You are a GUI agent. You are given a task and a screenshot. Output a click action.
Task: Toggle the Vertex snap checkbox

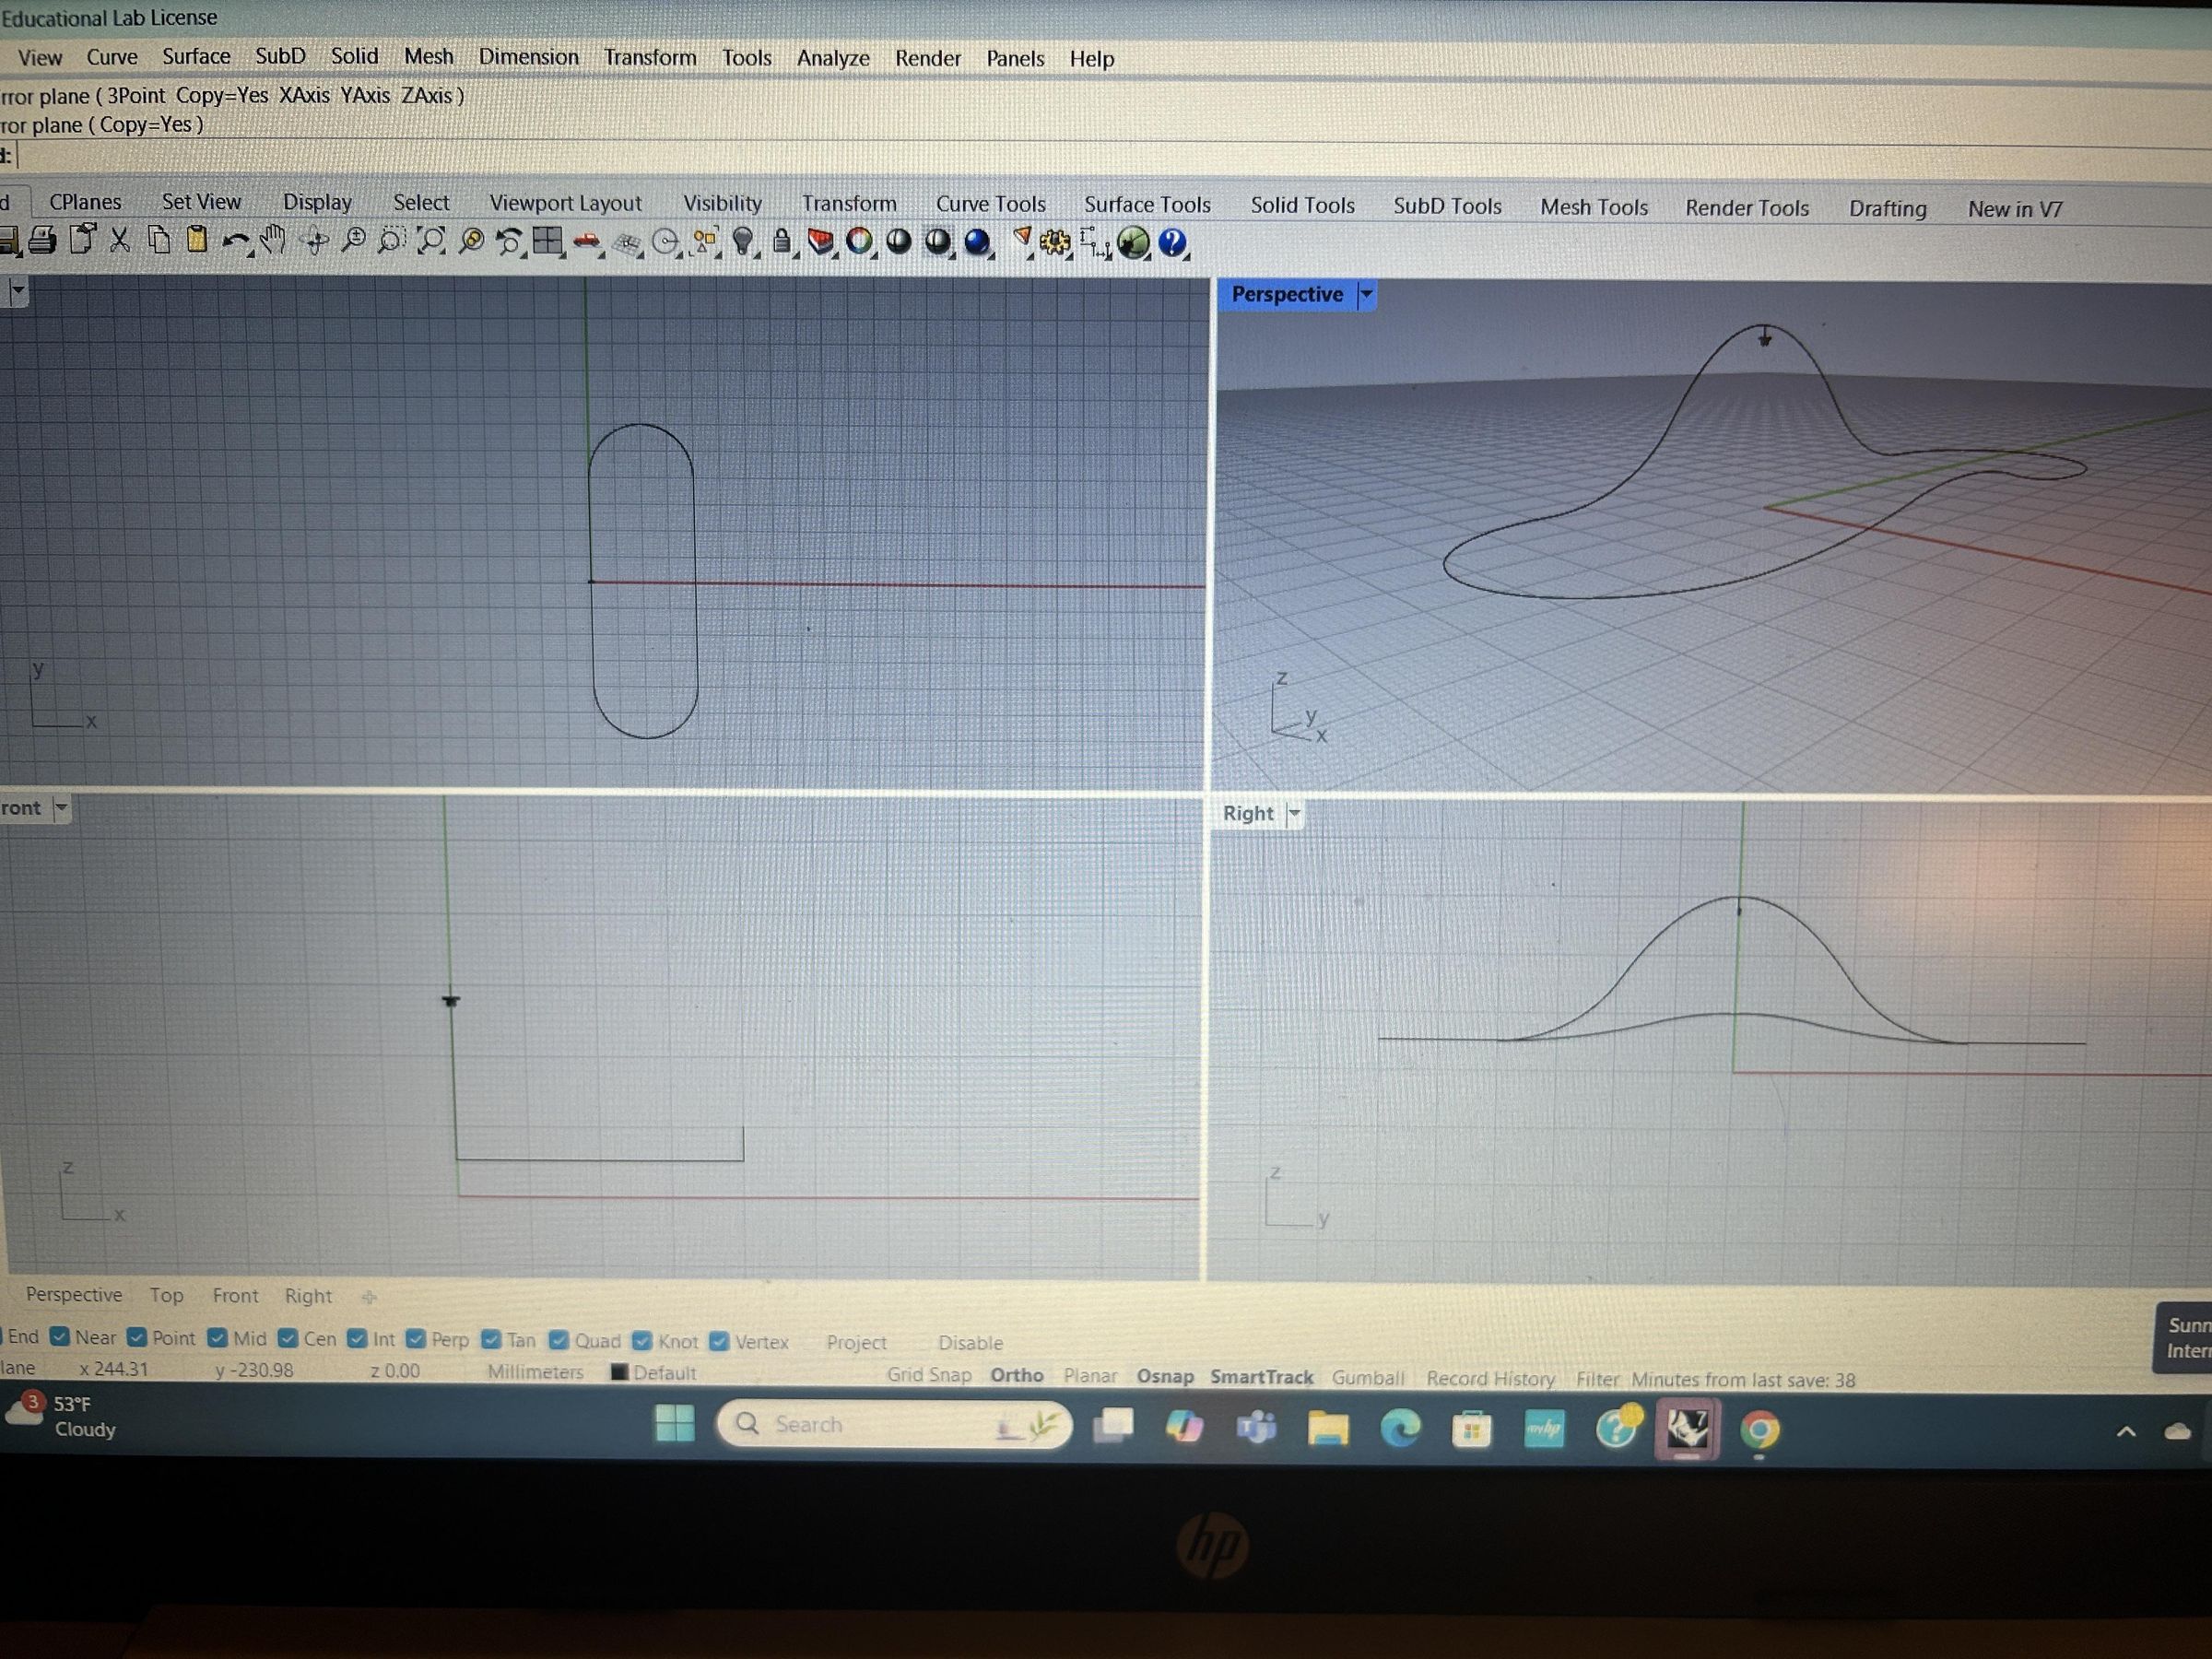(x=721, y=1341)
